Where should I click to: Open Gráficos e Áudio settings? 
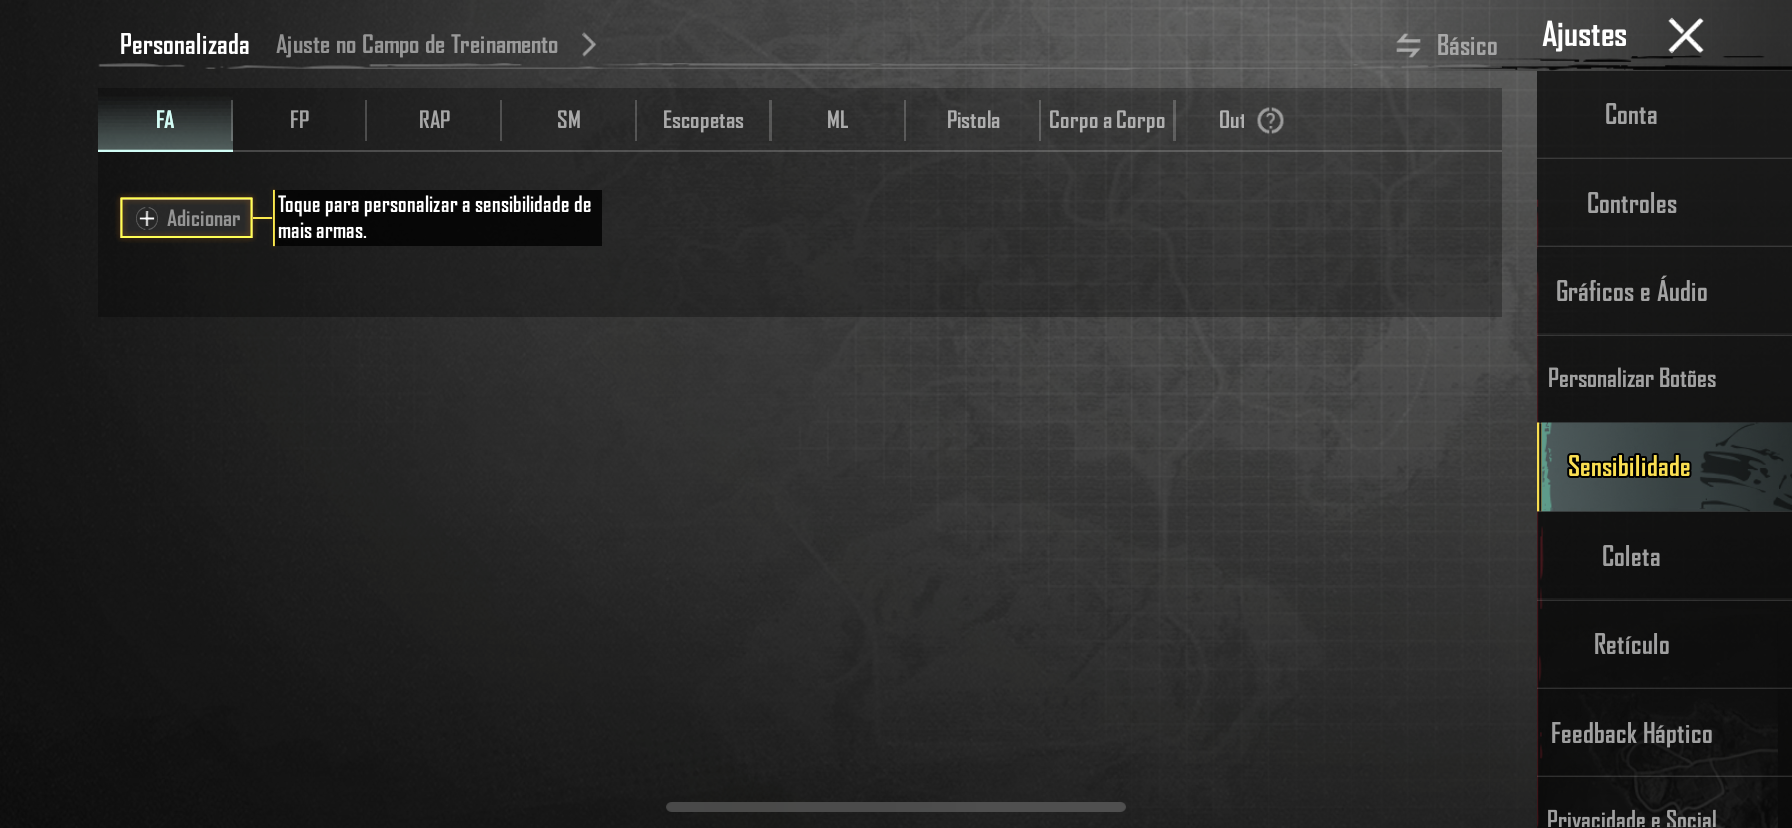point(1631,291)
